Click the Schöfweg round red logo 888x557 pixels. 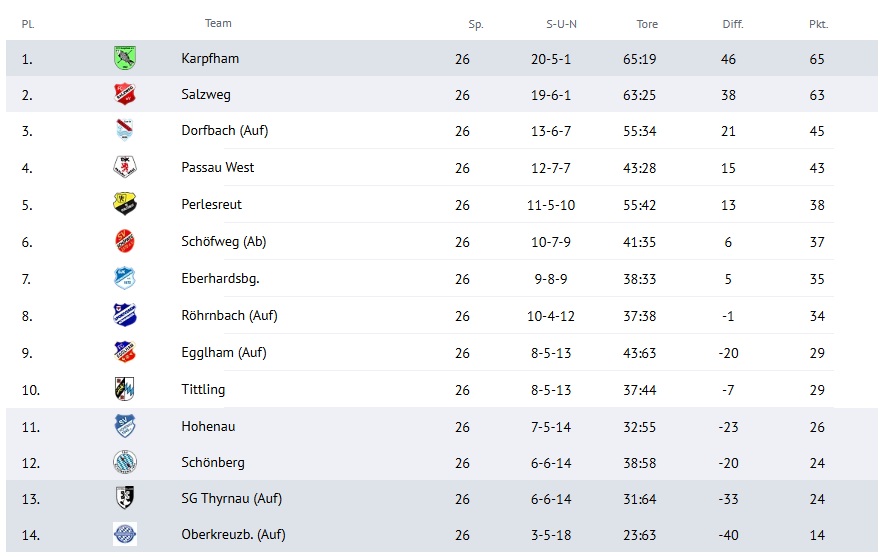(125, 241)
